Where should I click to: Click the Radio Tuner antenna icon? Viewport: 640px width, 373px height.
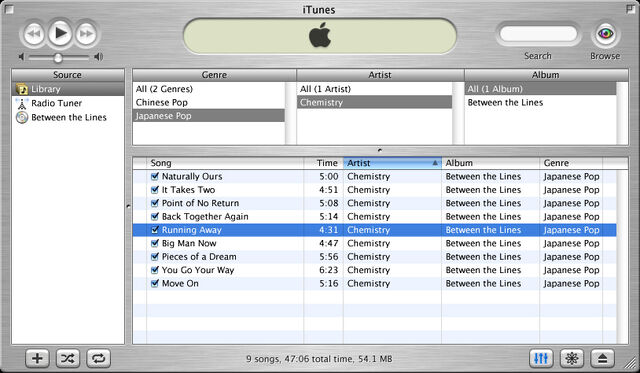22,103
